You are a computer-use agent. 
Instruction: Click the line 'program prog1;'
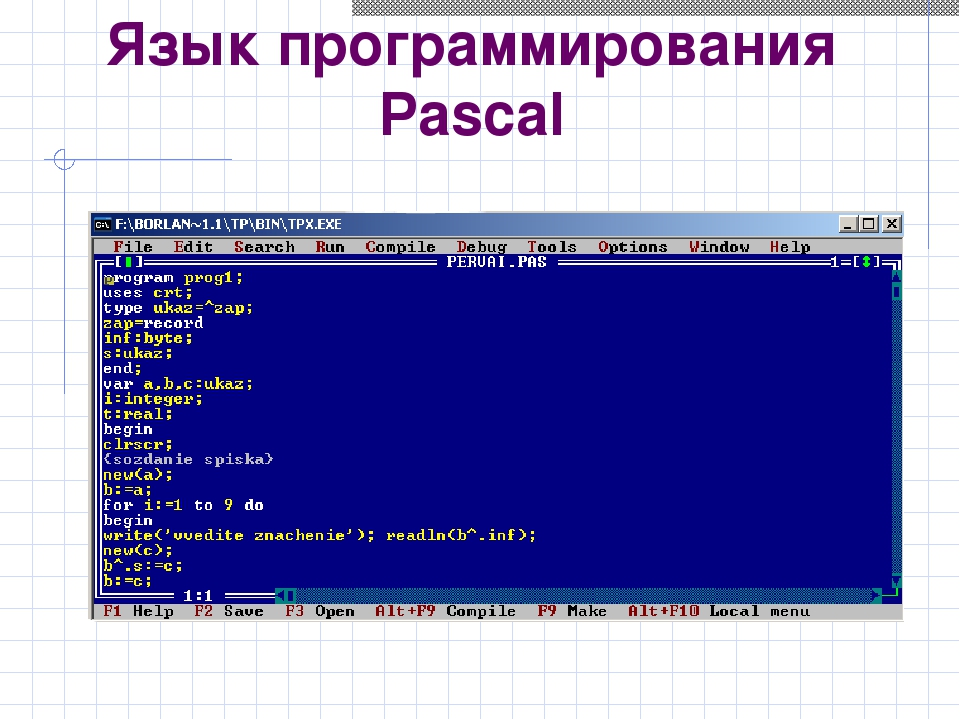pos(173,277)
